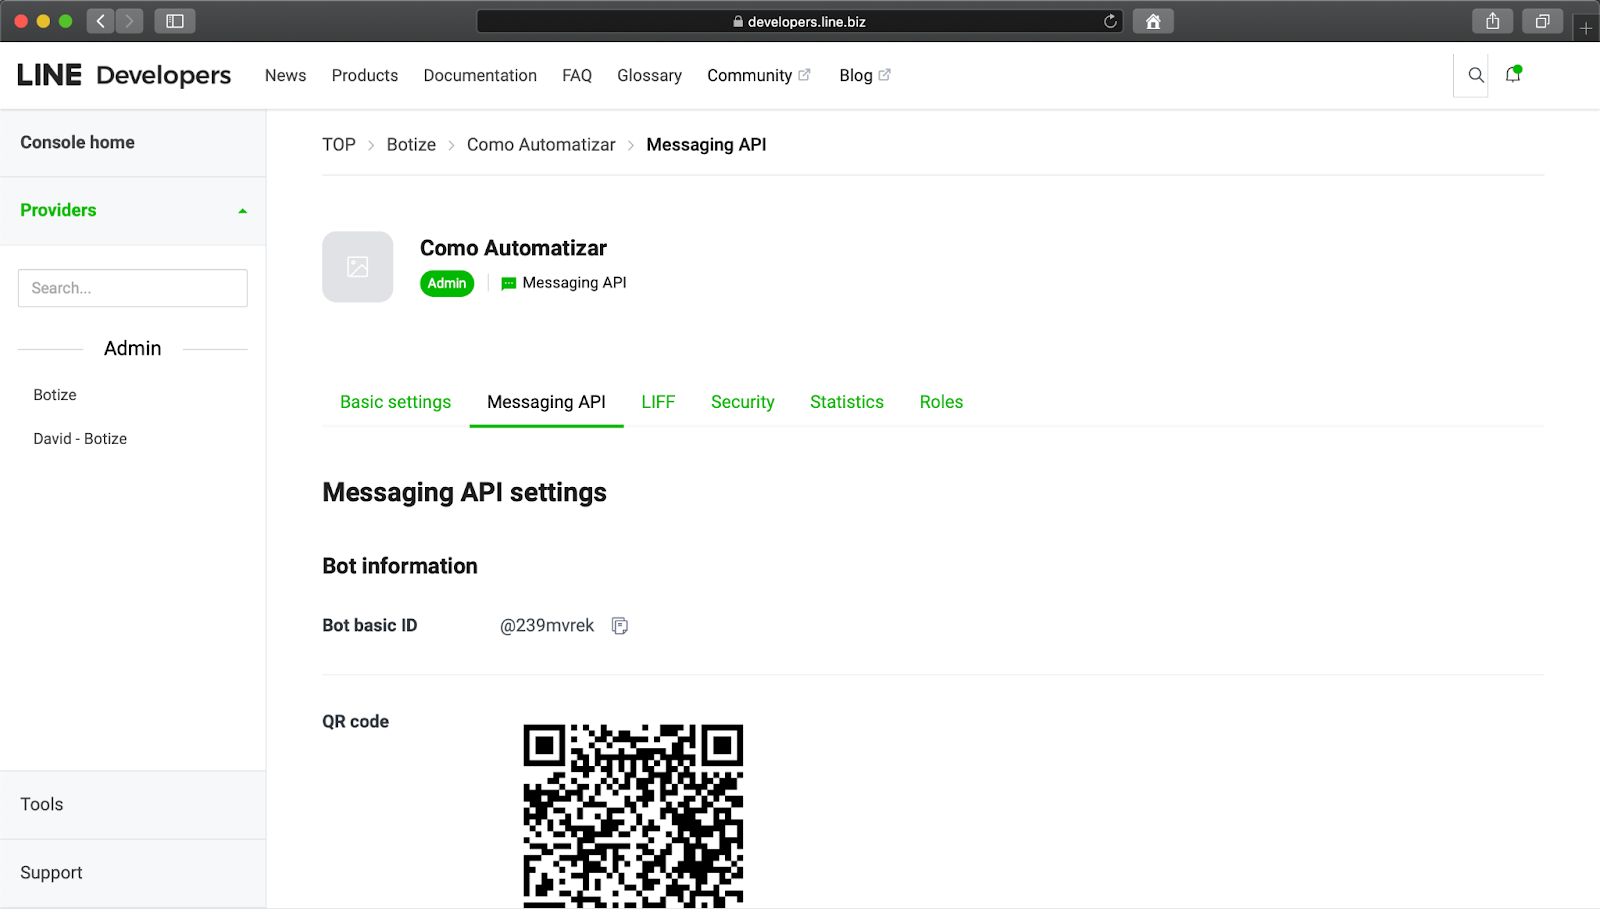Click Botize in the breadcrumb

(411, 145)
